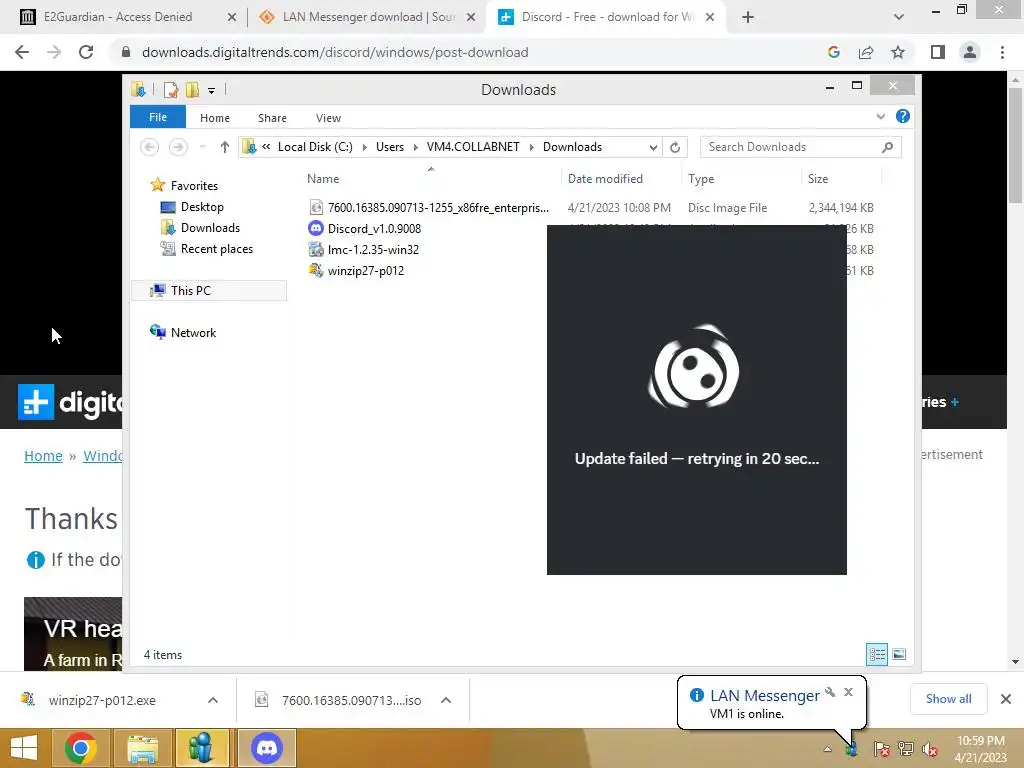The height and width of the screenshot is (768, 1024).
Task: Select Downloads under Favorites
Action: click(210, 227)
